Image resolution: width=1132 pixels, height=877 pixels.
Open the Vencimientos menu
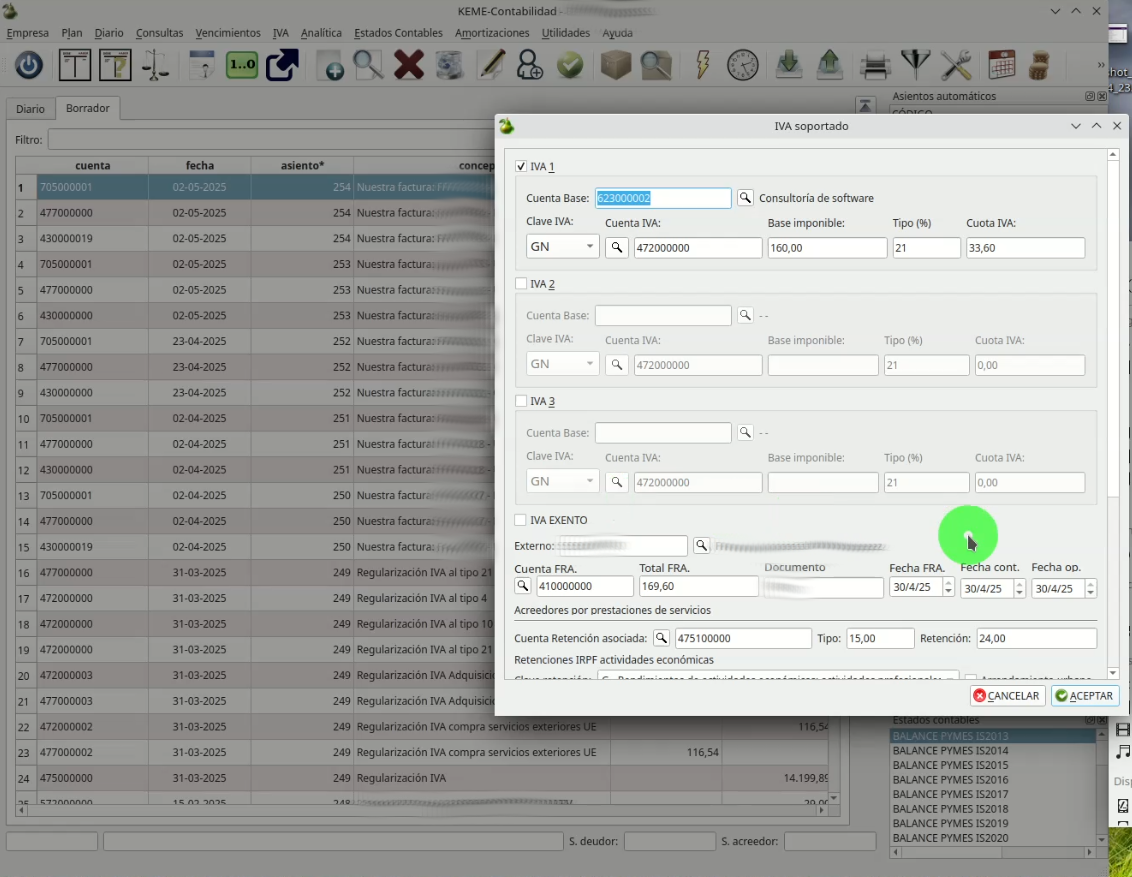point(228,32)
